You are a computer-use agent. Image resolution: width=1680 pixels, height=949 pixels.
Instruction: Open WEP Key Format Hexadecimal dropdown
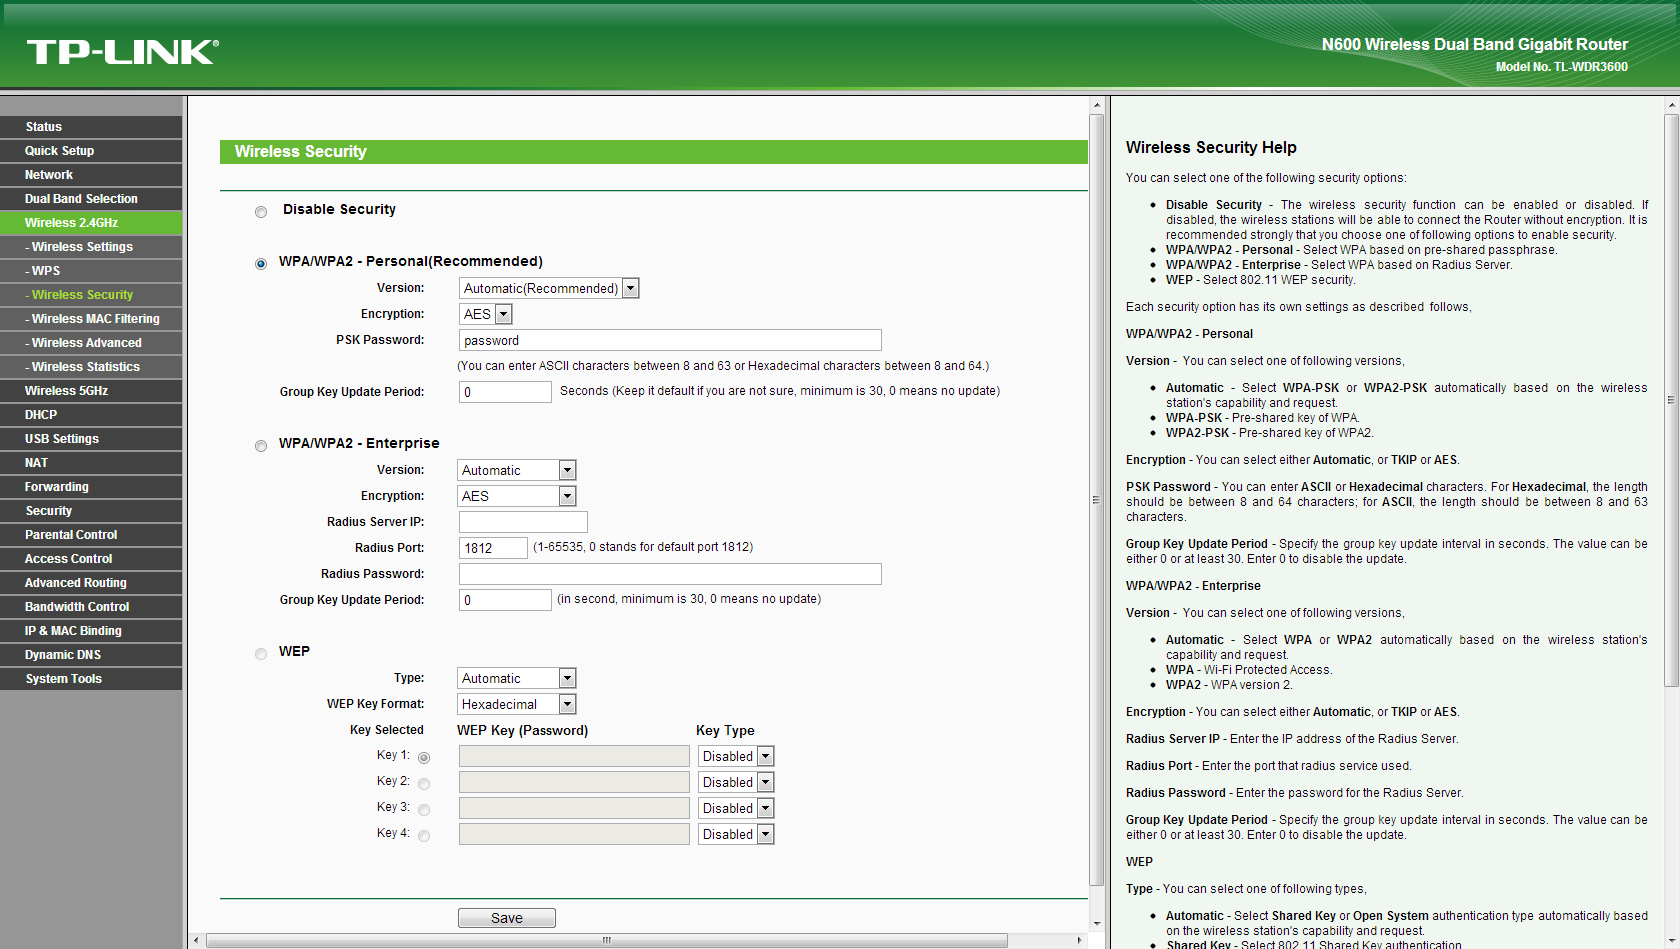tap(517, 704)
